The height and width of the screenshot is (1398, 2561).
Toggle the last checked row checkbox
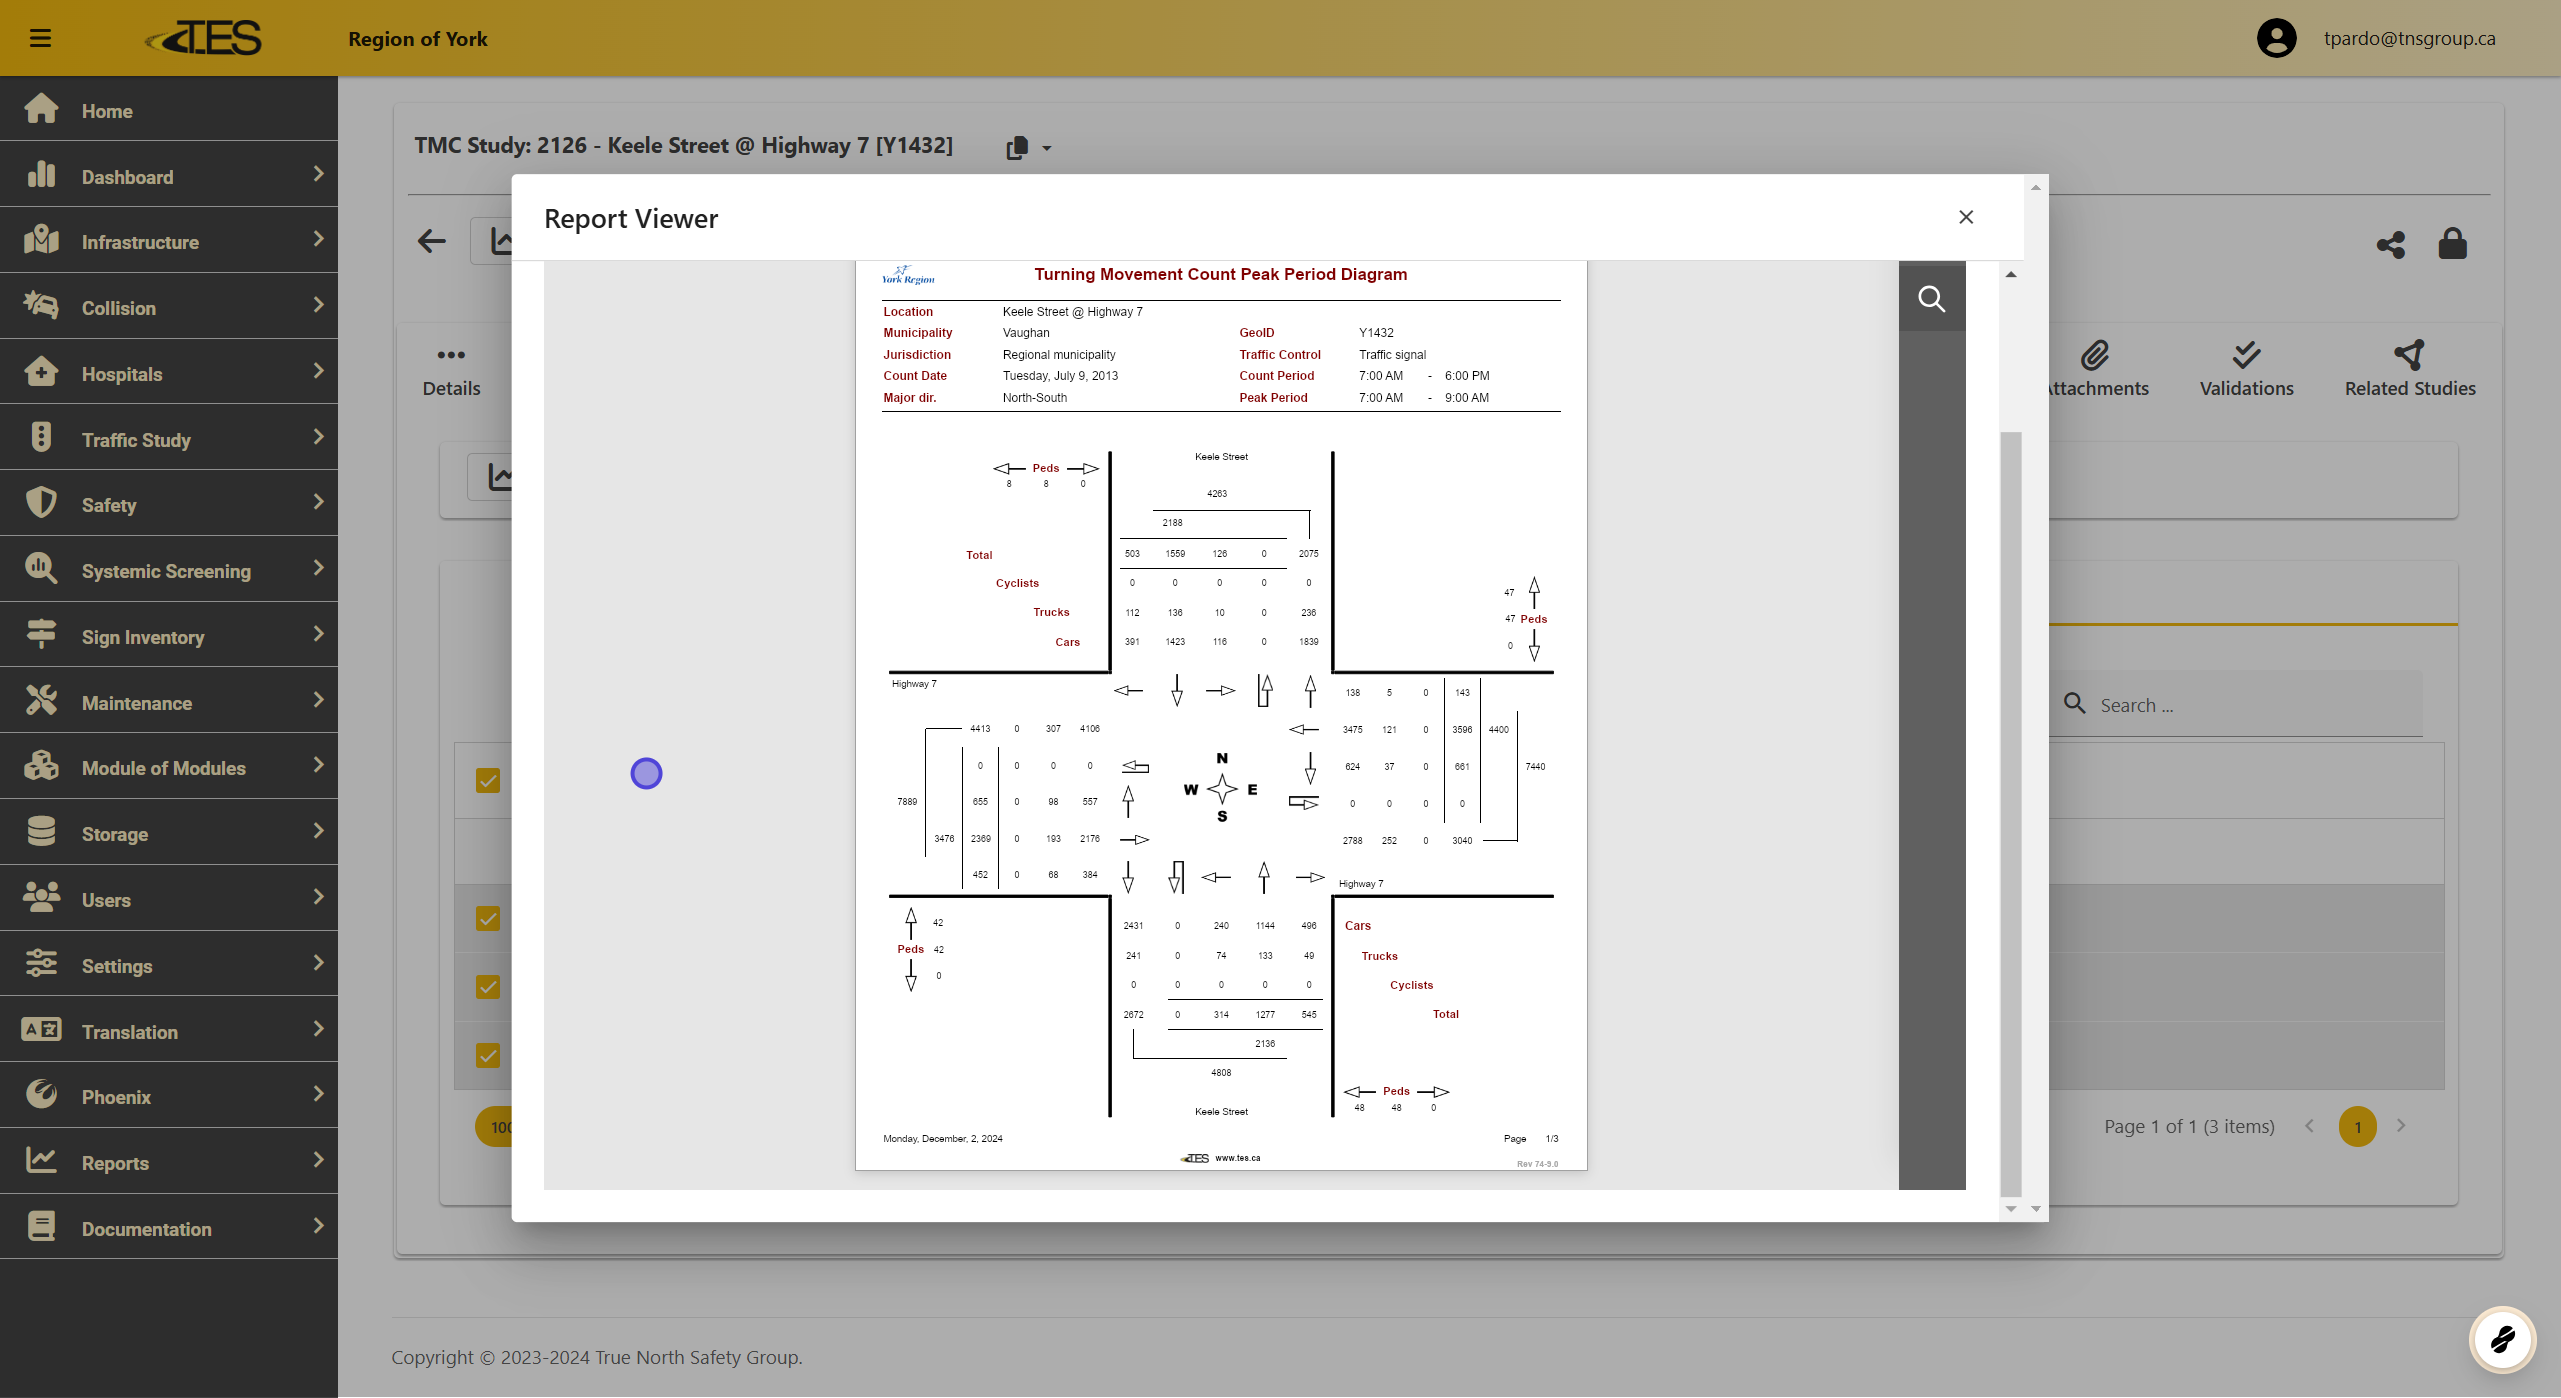(488, 1055)
